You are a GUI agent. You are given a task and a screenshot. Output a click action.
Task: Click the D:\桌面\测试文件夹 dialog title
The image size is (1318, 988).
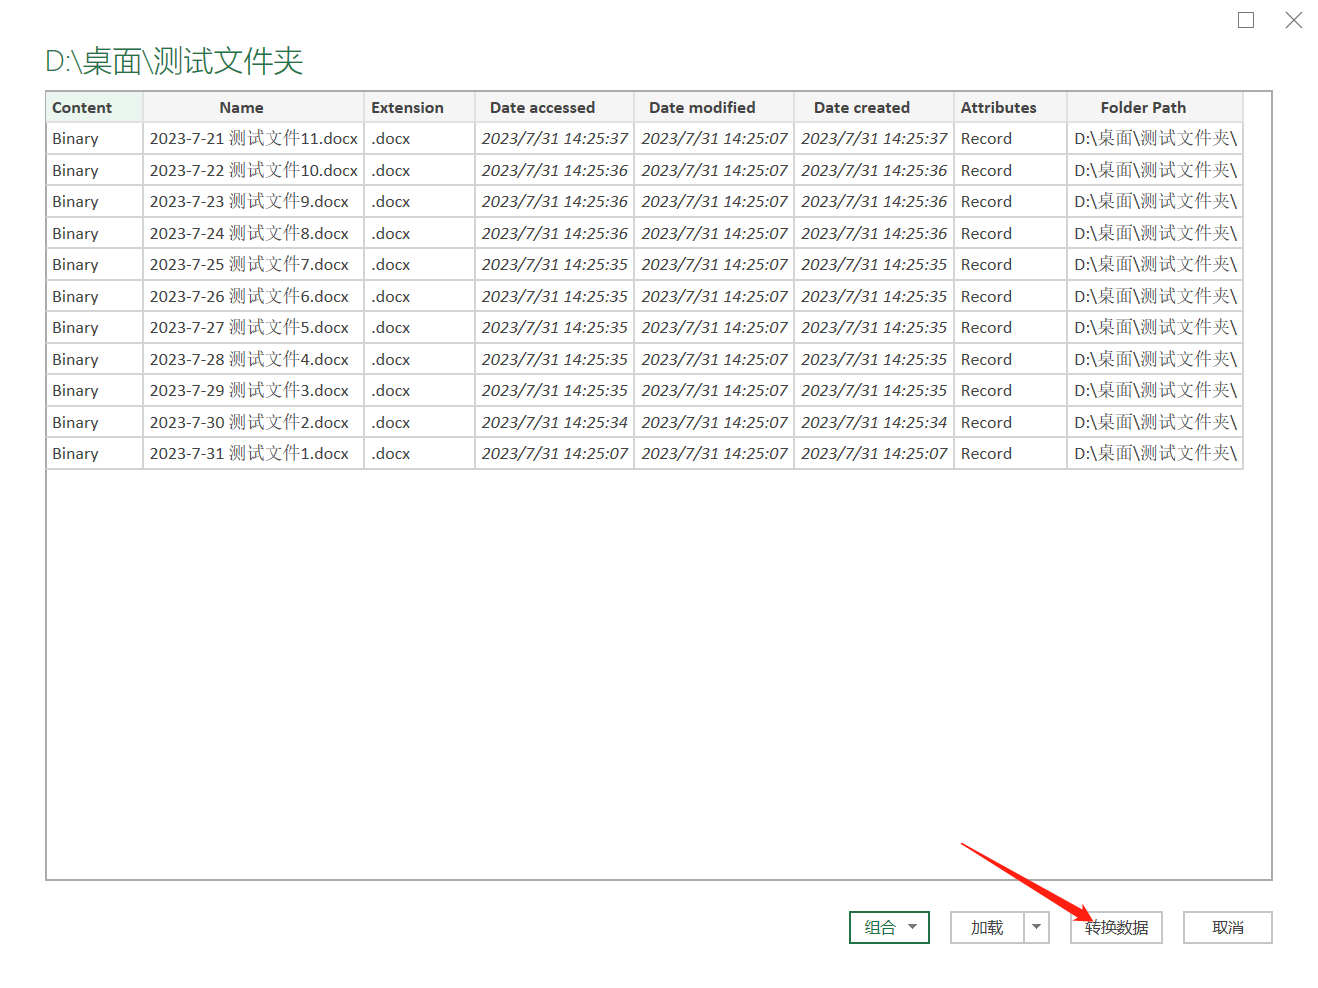(174, 61)
